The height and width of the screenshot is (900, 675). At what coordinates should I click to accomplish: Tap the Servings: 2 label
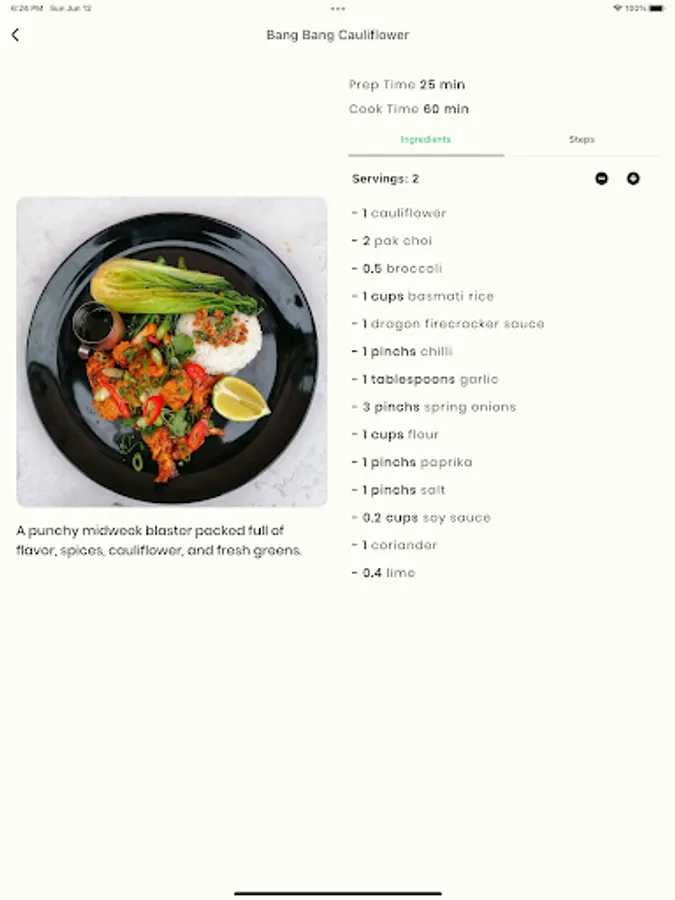coord(385,179)
